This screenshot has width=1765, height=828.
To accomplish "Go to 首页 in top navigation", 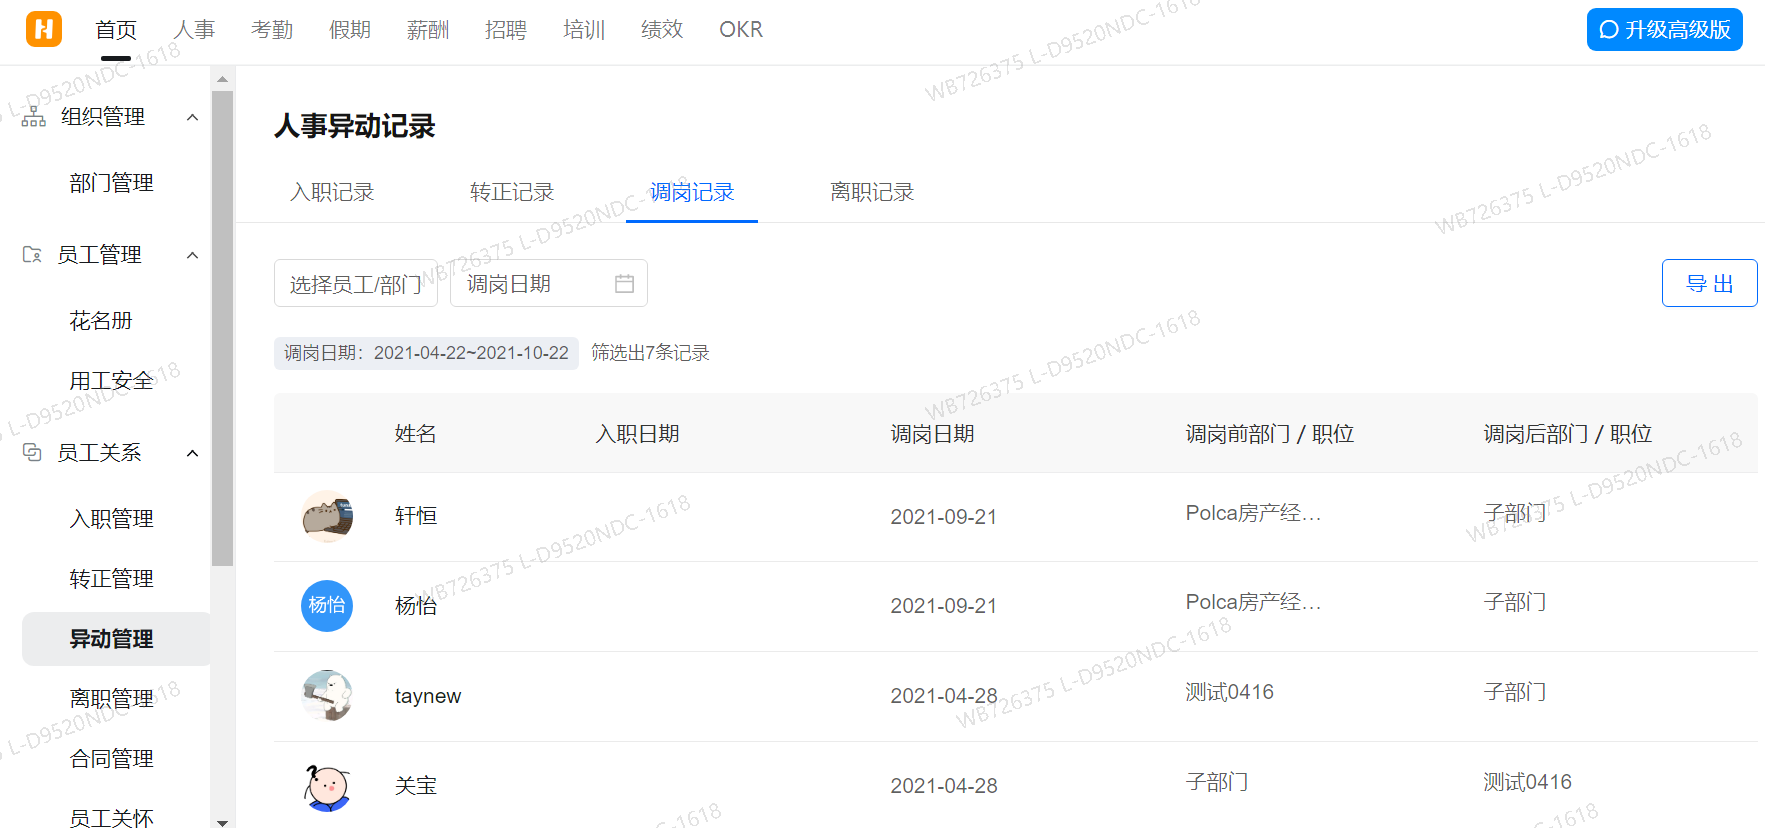I will tap(116, 30).
